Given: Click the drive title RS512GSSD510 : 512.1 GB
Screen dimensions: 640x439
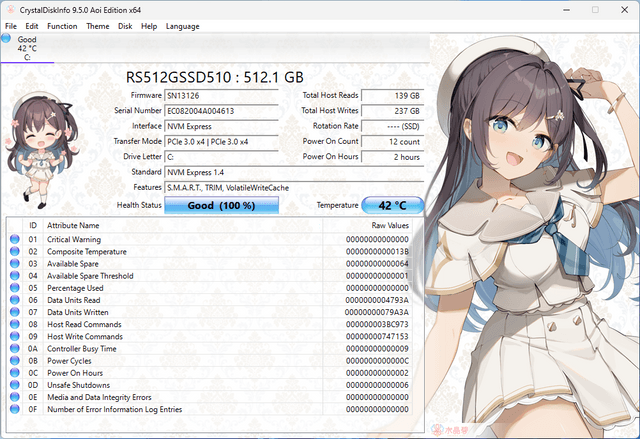Looking at the screenshot, I should (215, 77).
